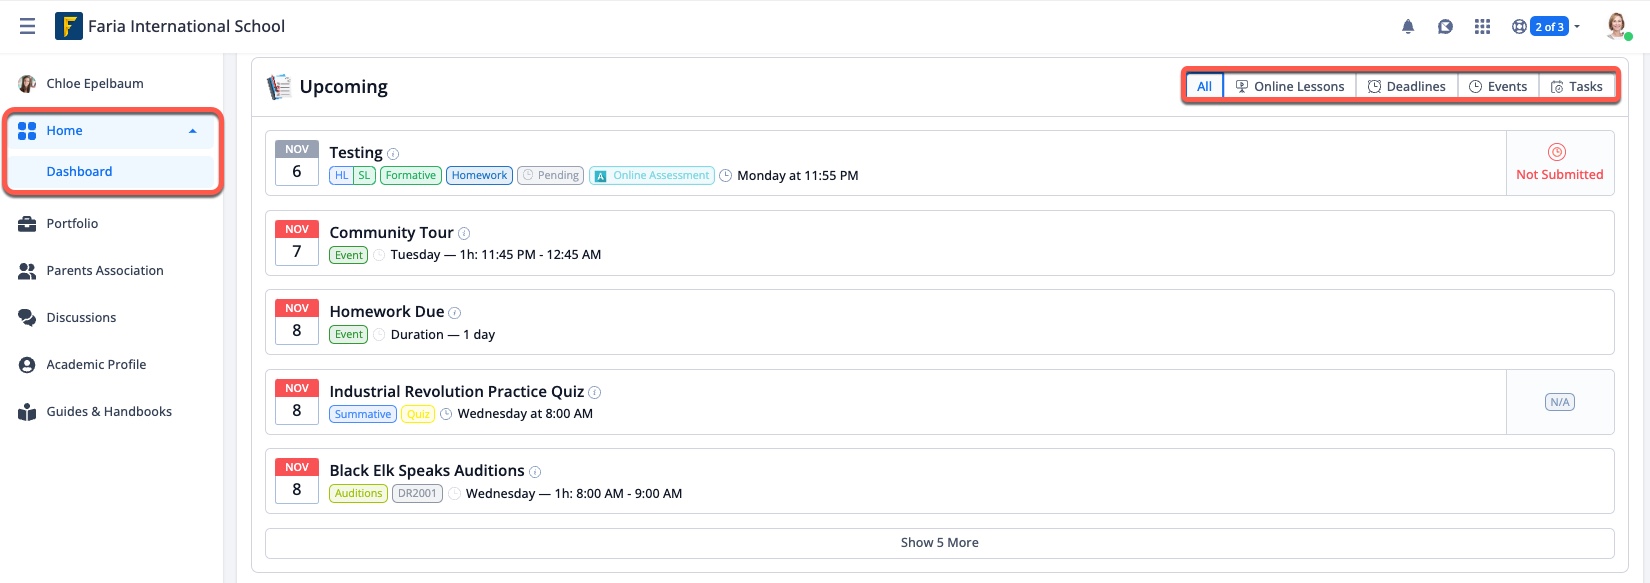Click the Faria school logo icon
1650x583 pixels.
click(69, 26)
